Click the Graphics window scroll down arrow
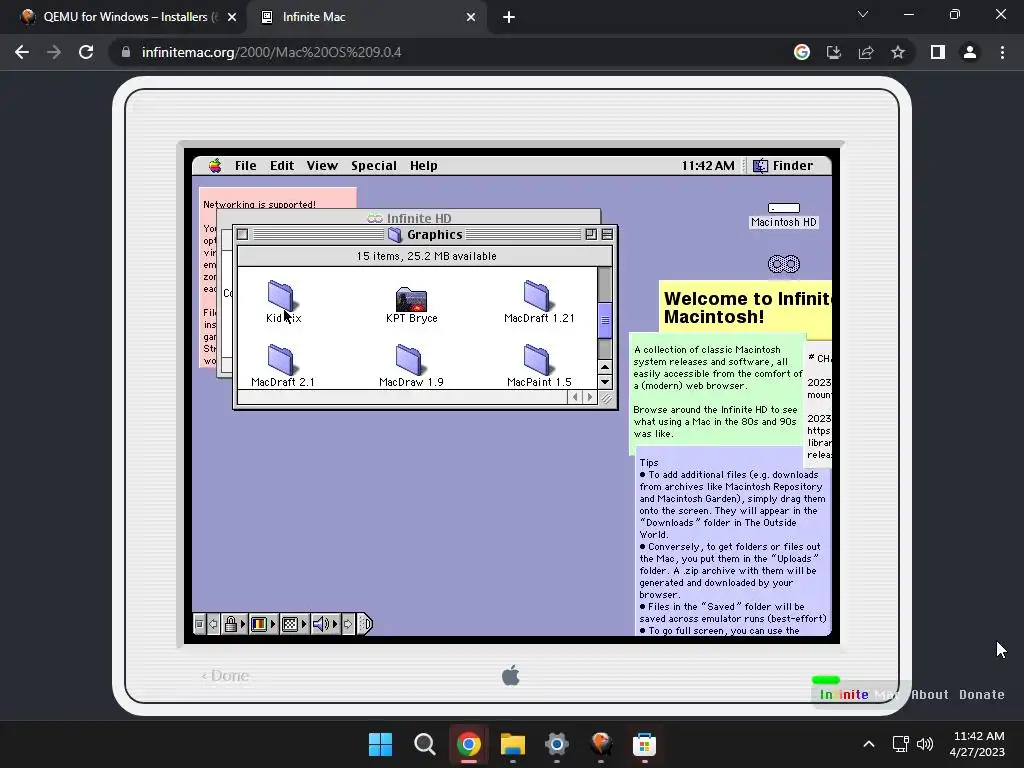This screenshot has width=1024, height=768. coord(605,383)
